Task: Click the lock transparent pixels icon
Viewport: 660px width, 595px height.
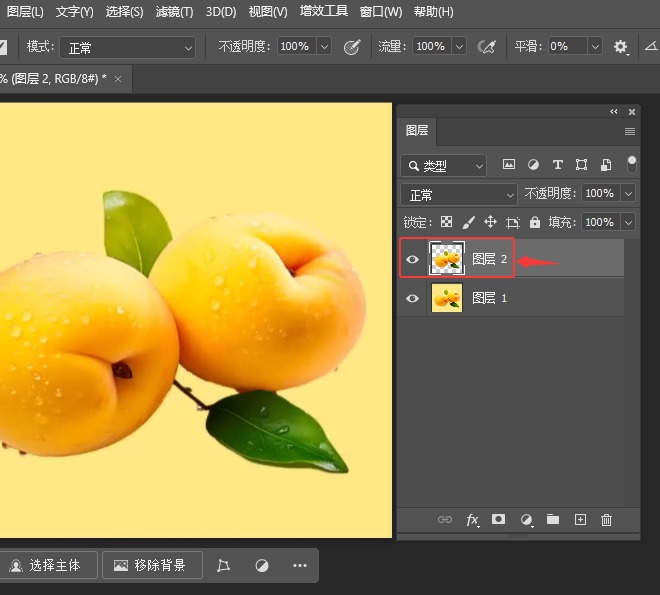Action: [447, 222]
